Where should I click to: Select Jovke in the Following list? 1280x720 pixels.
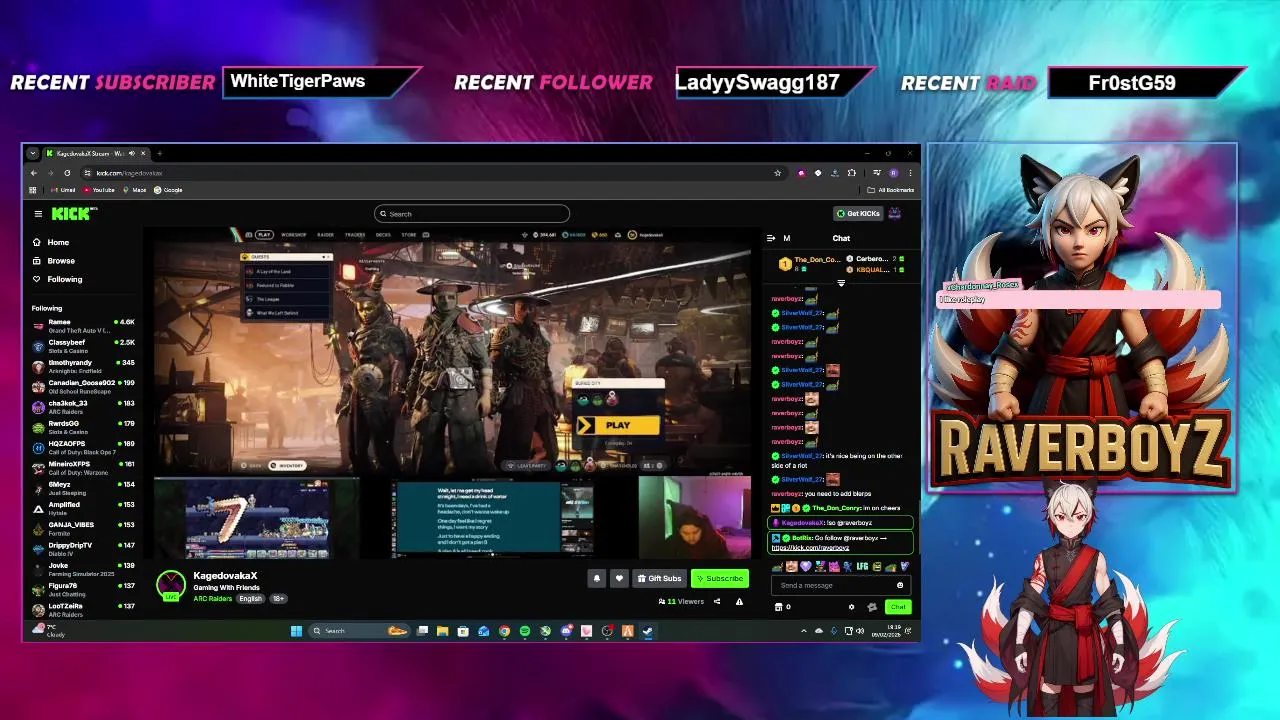coord(84,569)
